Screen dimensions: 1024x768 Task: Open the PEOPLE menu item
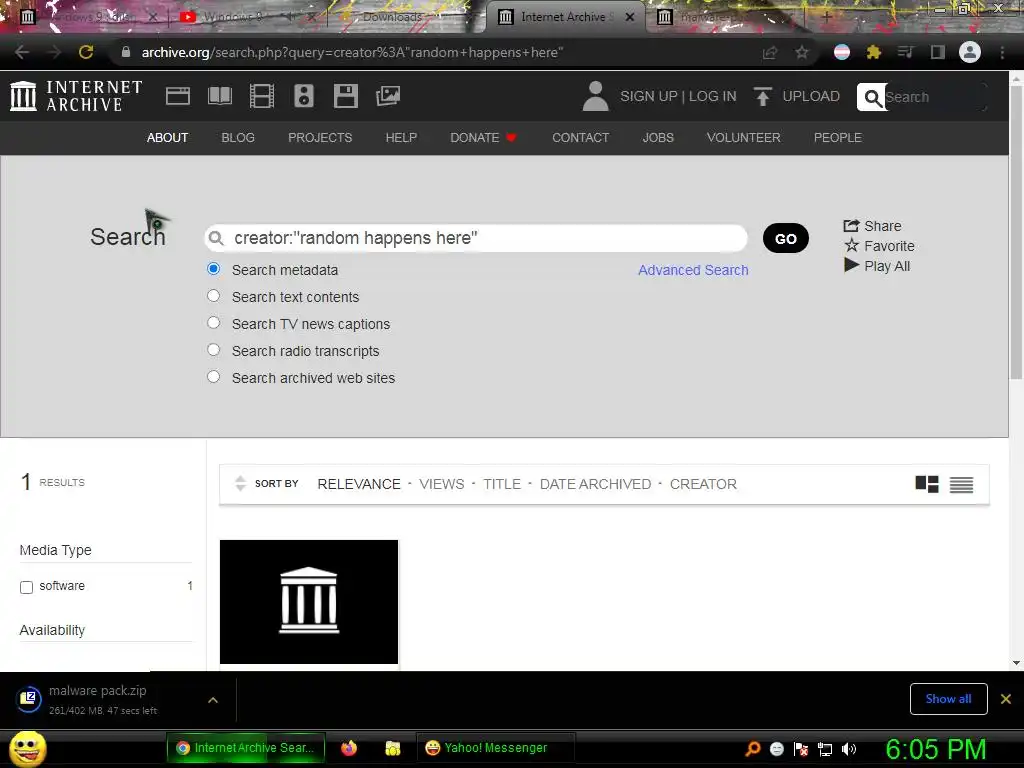(838, 138)
